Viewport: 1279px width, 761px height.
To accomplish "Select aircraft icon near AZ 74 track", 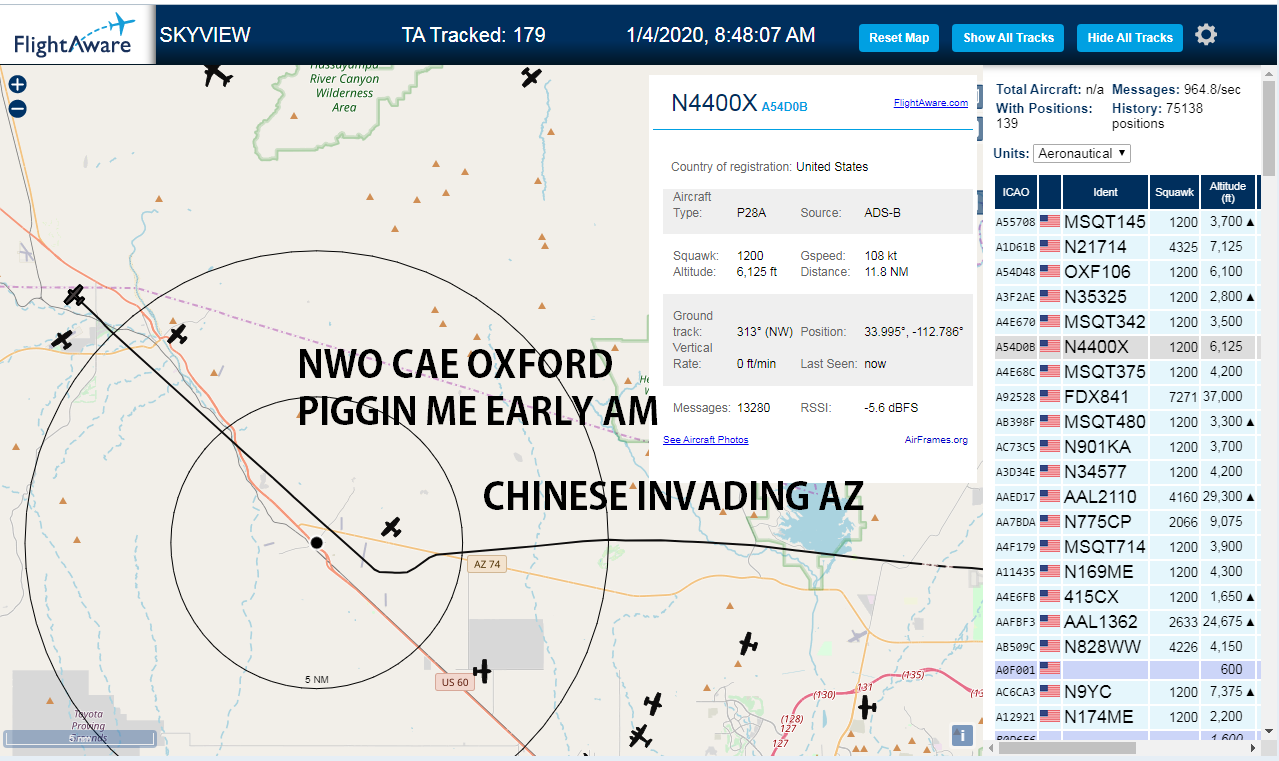I will 392,527.
